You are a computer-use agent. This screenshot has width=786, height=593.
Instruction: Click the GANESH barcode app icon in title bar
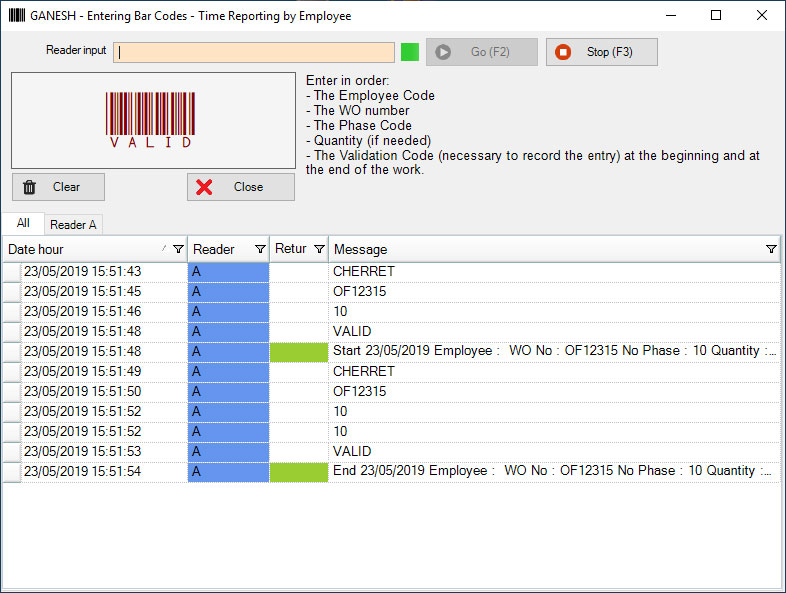point(16,16)
